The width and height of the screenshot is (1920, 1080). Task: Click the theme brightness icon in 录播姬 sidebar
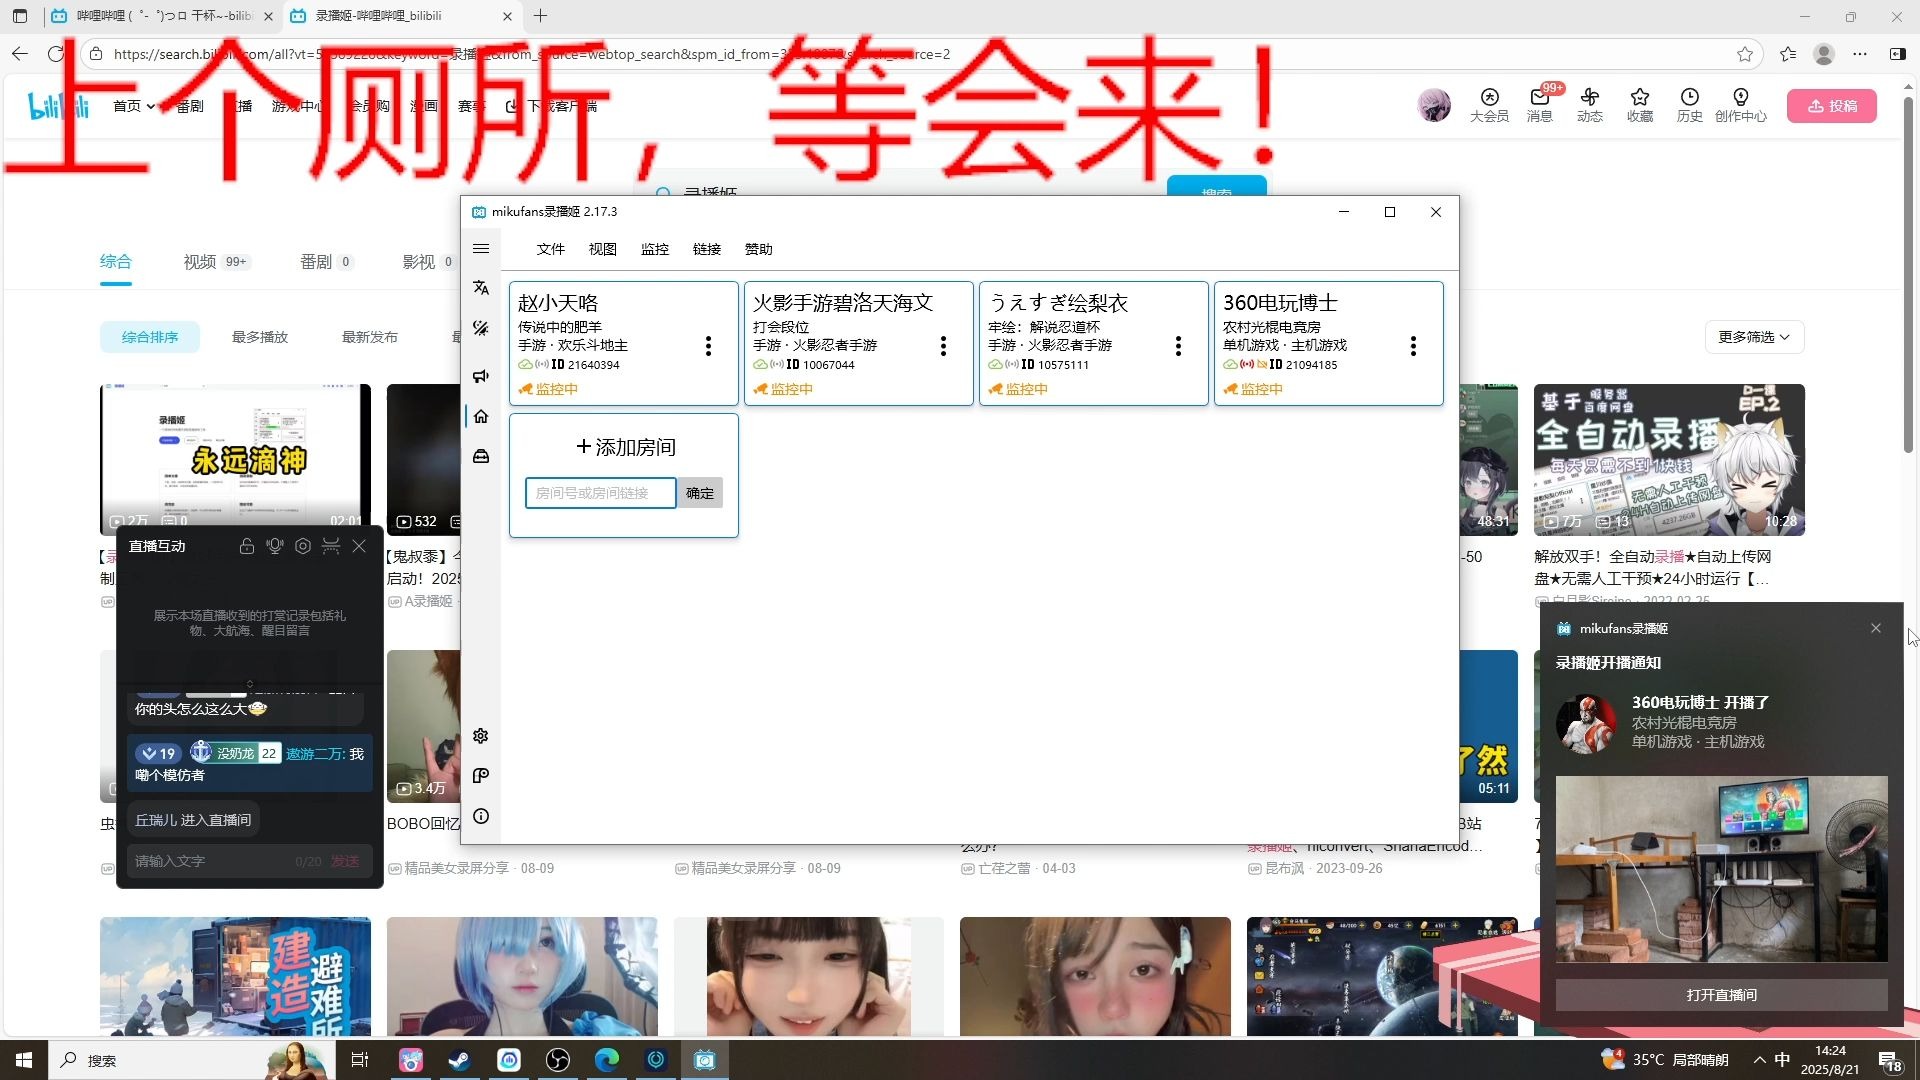click(481, 329)
